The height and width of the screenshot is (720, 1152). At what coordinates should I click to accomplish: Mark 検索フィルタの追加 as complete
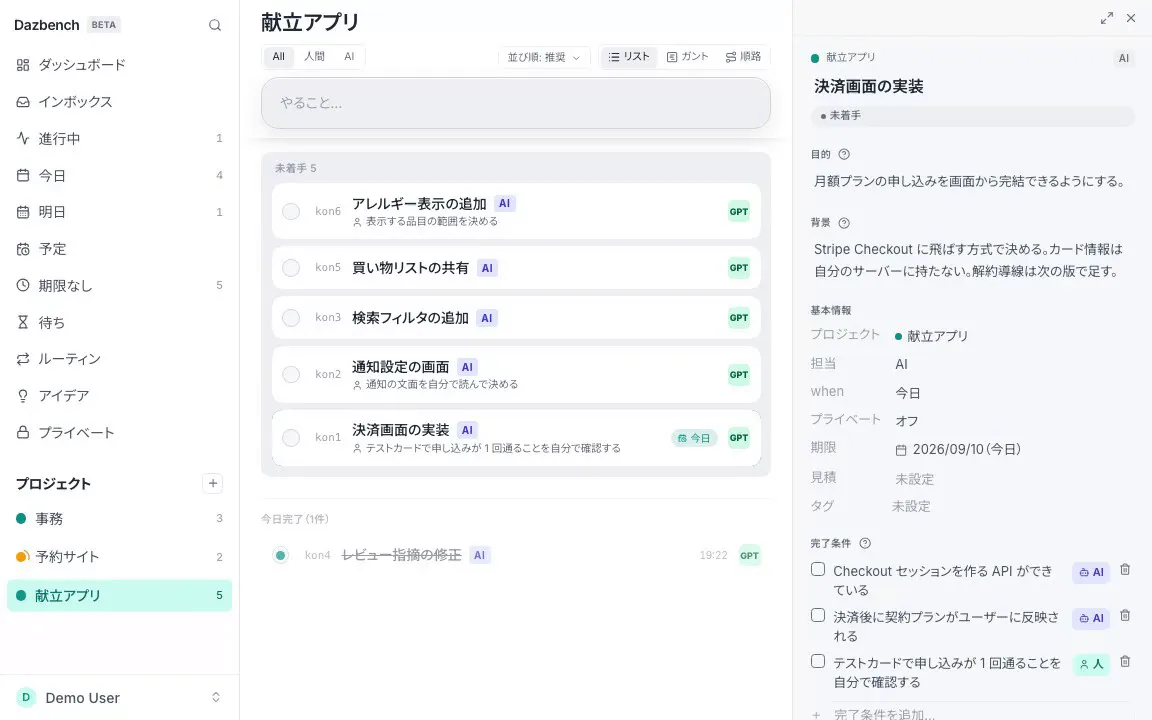(x=291, y=317)
